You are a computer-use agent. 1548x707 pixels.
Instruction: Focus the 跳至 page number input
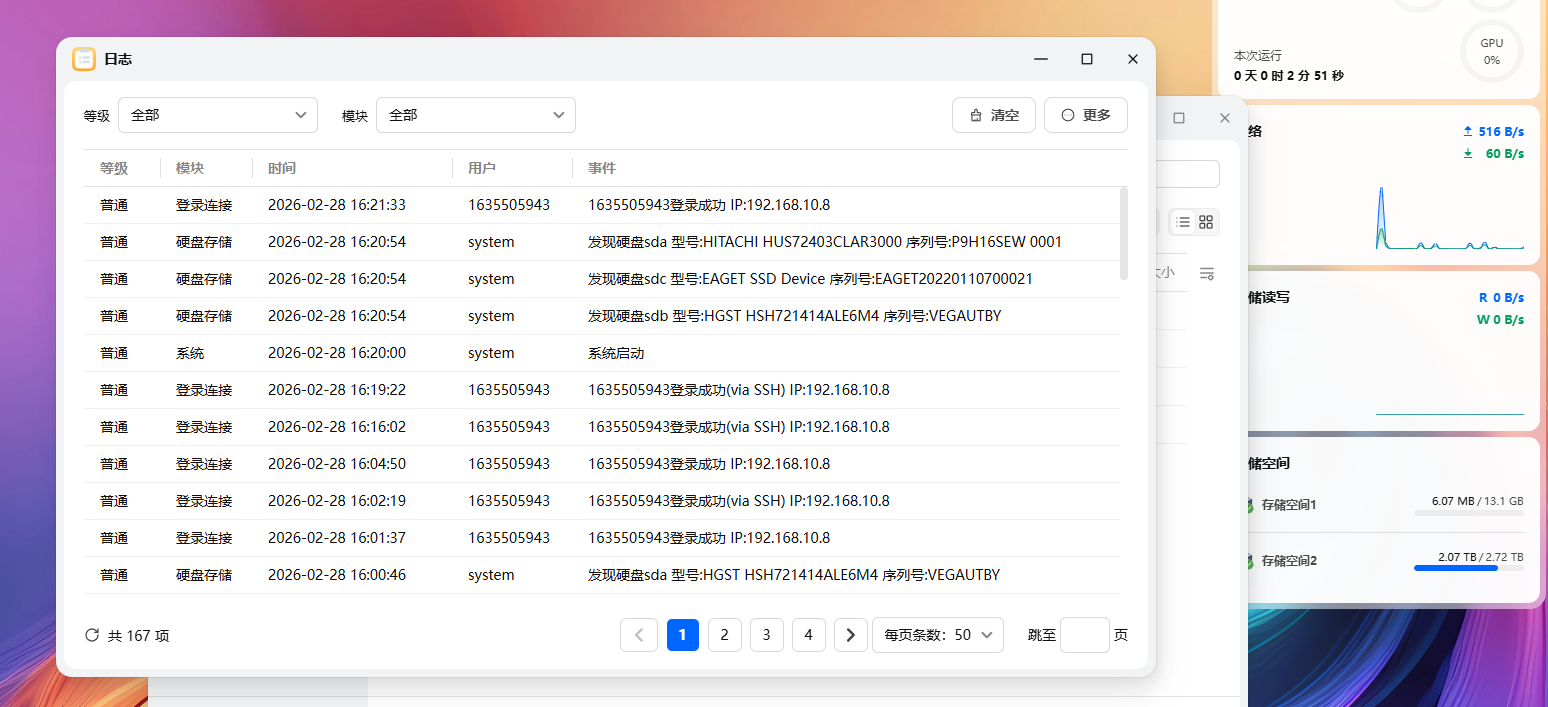[1085, 635]
